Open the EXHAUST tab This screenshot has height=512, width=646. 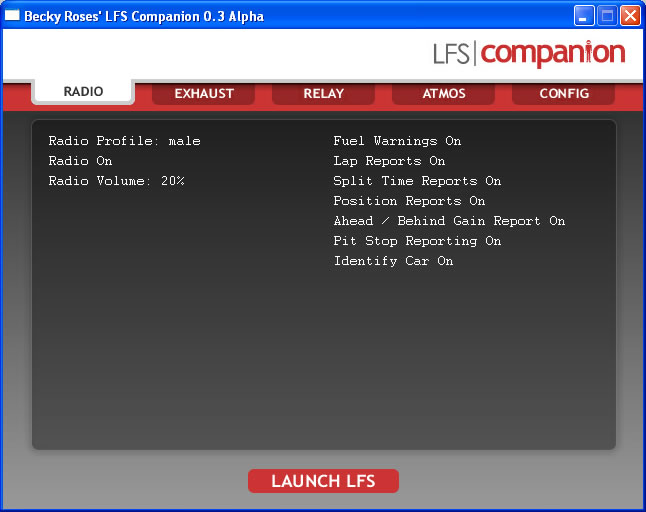pos(204,94)
